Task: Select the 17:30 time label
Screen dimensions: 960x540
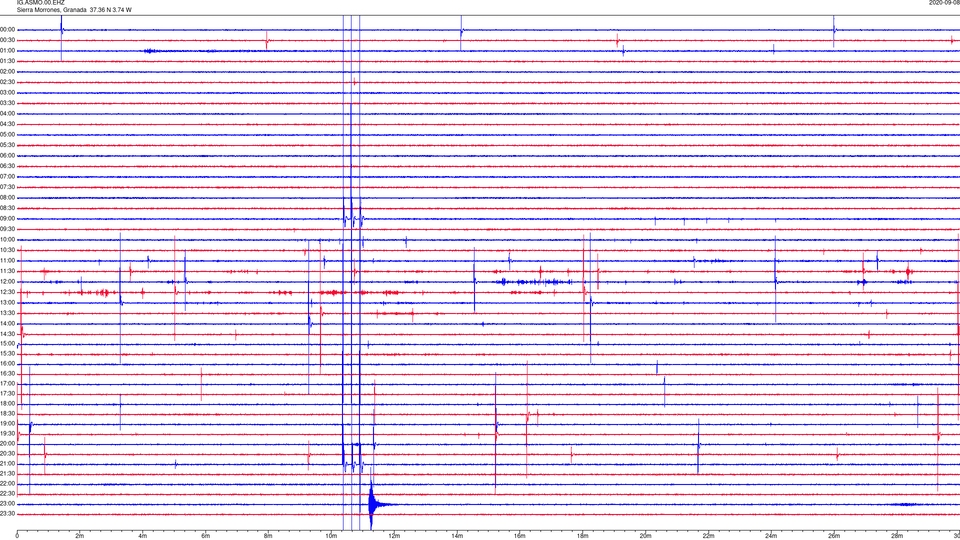Action: 8,394
